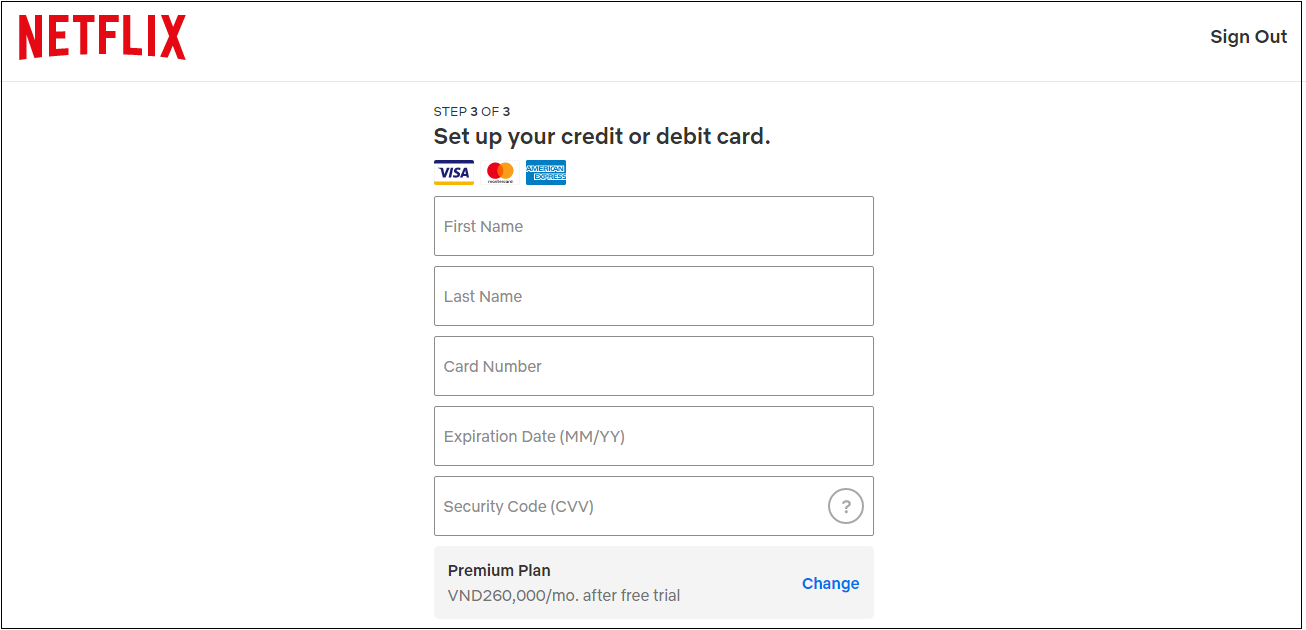Image resolution: width=1306 pixels, height=630 pixels.
Task: Click the 'First Name' placeholder text
Action: [484, 227]
